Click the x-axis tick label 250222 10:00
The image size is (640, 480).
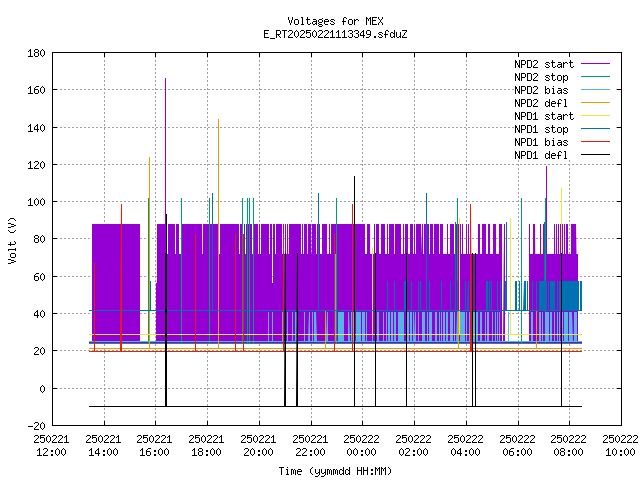tap(620, 446)
